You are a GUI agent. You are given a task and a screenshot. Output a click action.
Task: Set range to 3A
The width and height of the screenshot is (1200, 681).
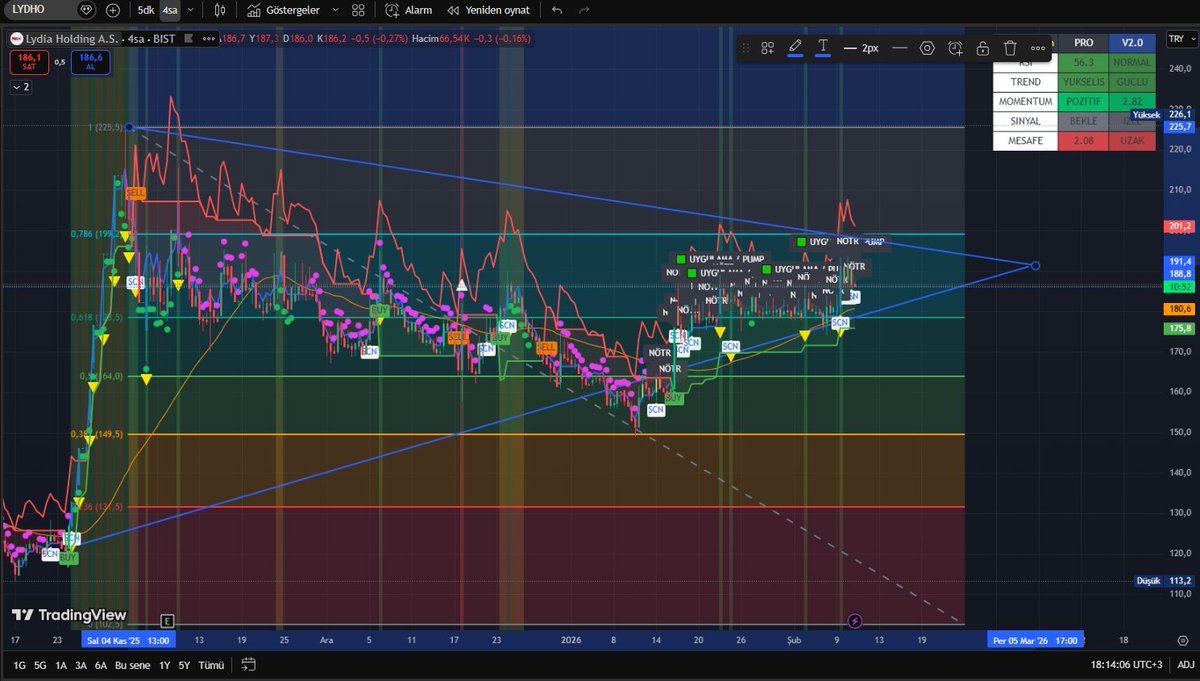click(81, 665)
